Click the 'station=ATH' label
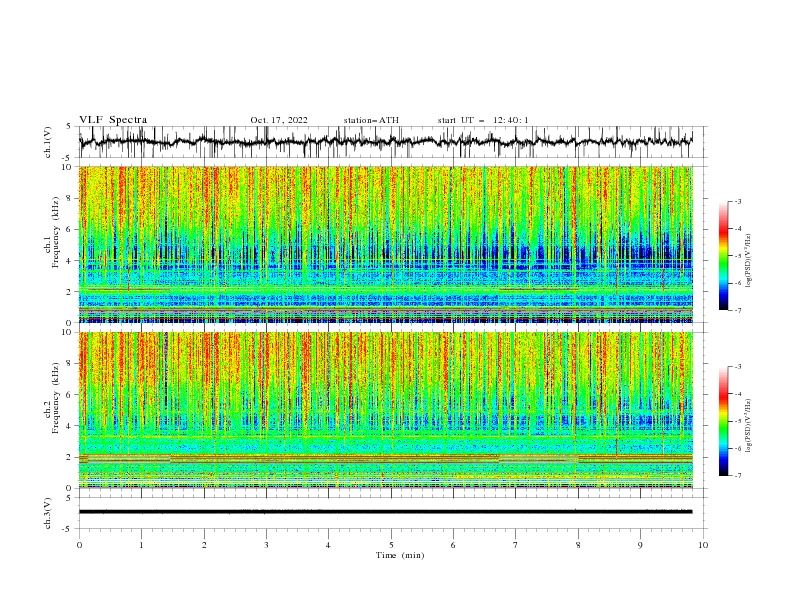 click(x=371, y=120)
